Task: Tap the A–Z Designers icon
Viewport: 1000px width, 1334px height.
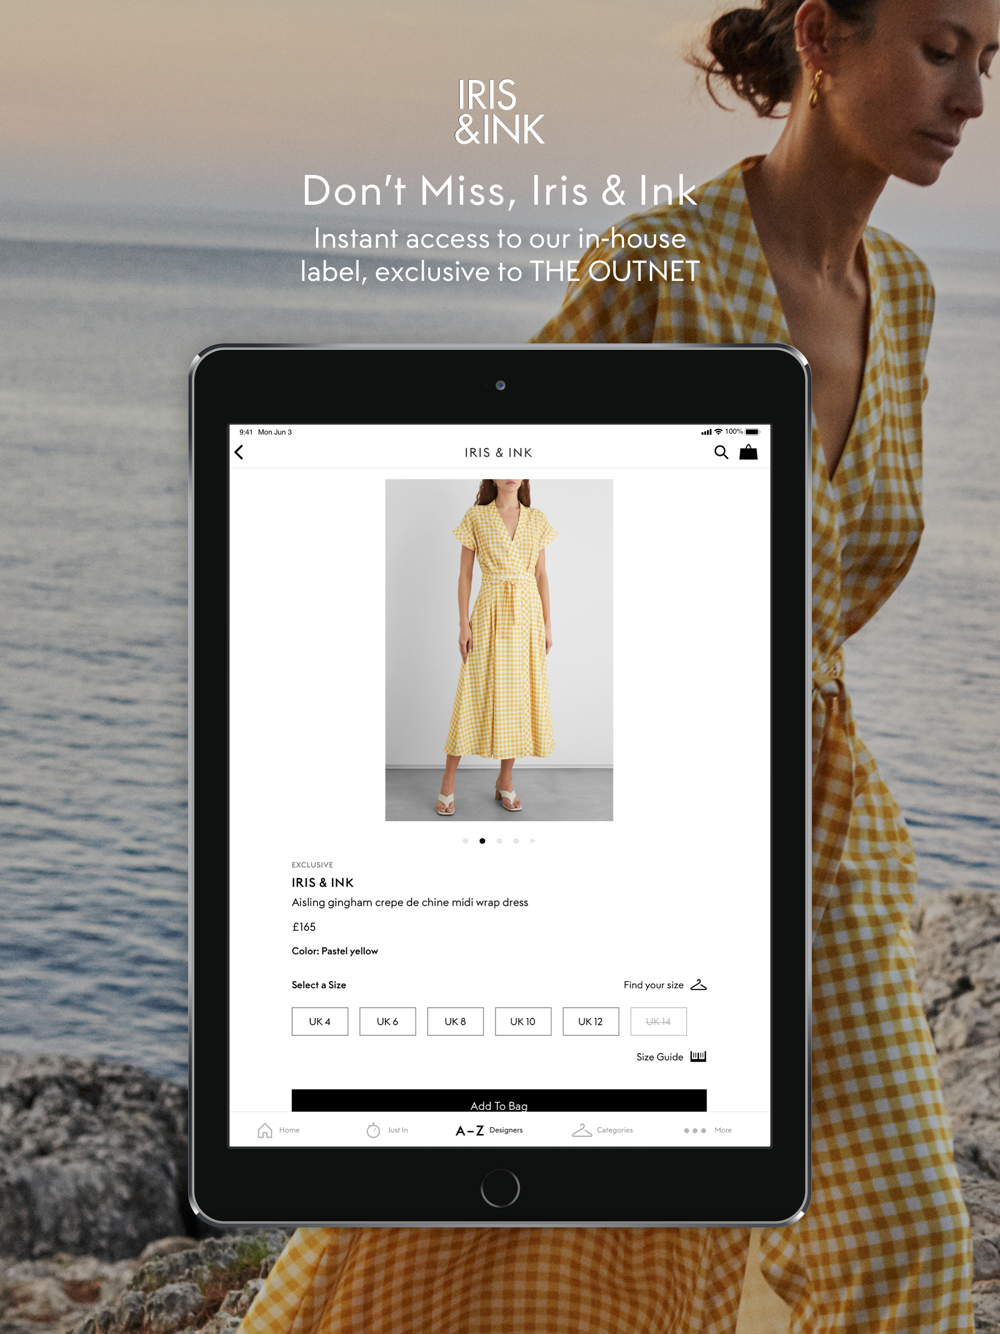Action: (470, 1130)
